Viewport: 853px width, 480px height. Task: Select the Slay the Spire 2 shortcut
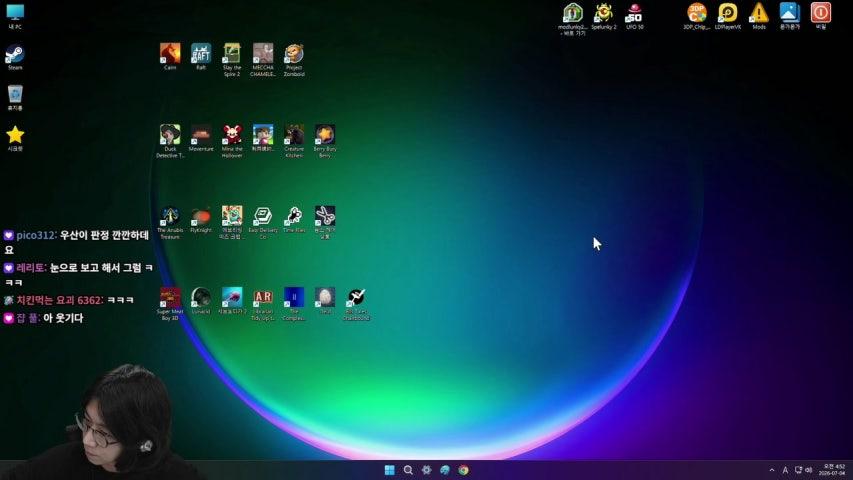coord(232,59)
